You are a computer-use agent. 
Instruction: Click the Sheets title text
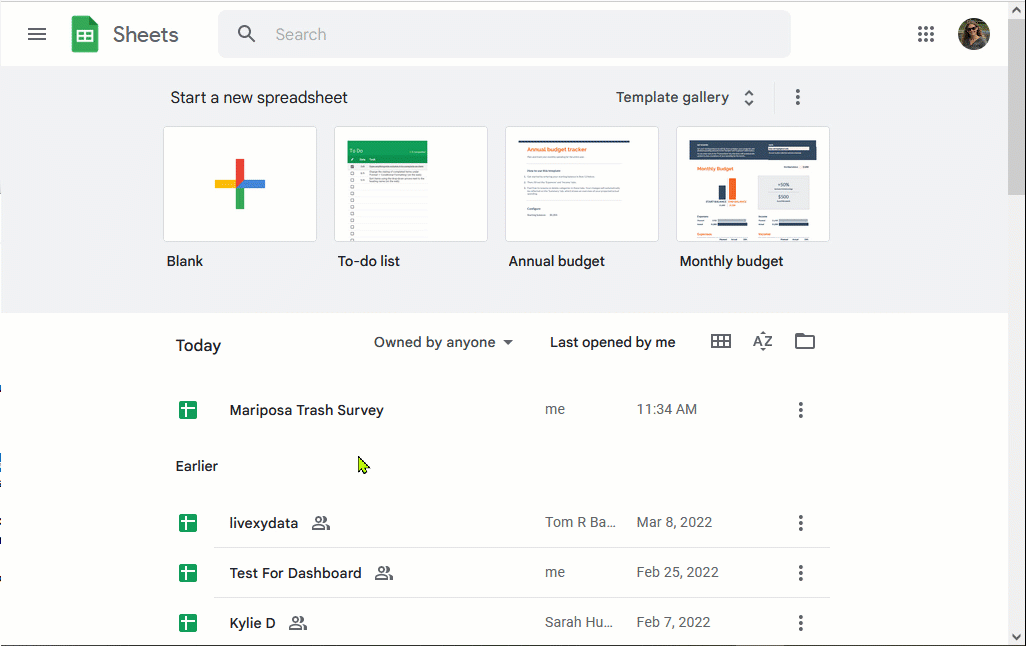145,34
